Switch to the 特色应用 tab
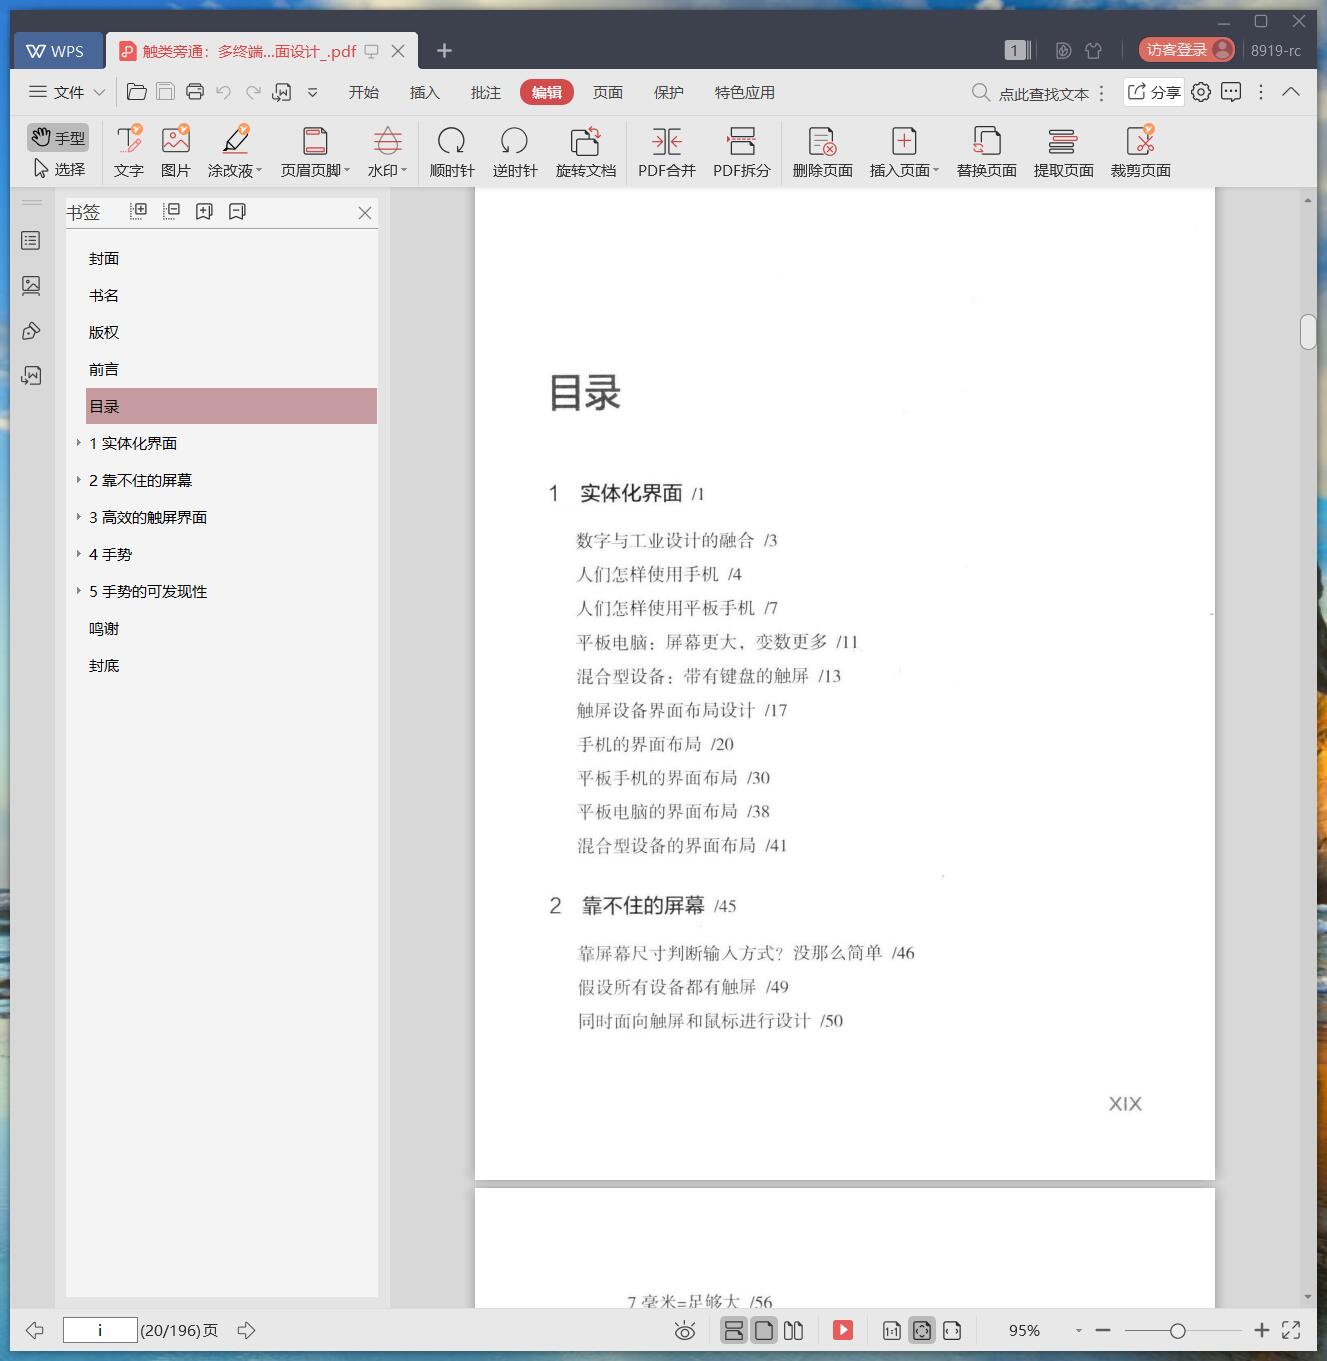The image size is (1327, 1361). coord(745,92)
